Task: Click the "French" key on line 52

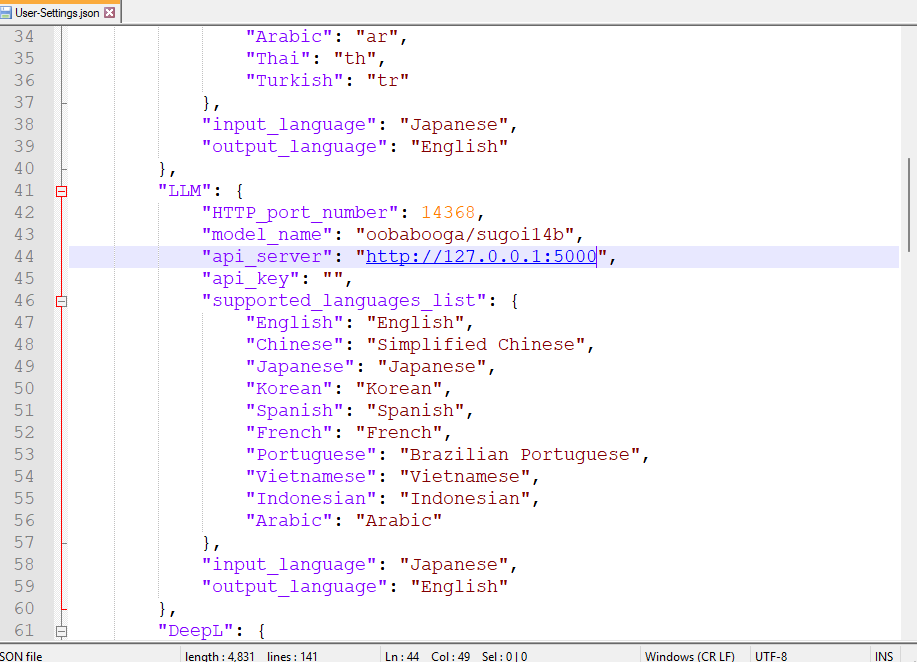Action: 289,432
